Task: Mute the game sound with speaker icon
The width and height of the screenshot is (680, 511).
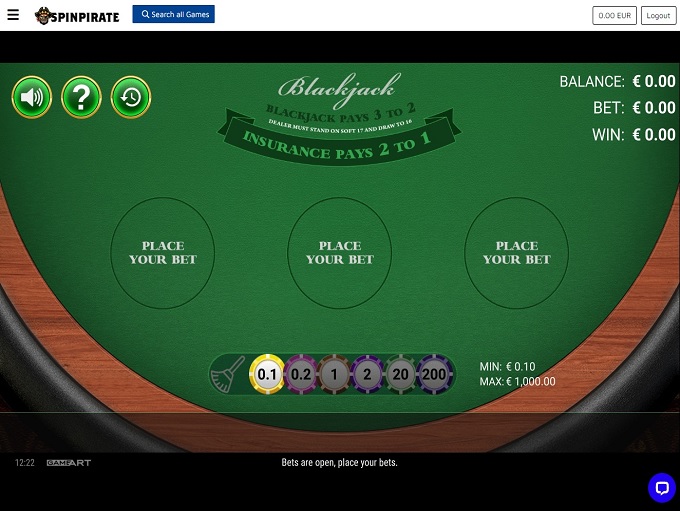Action: click(32, 97)
